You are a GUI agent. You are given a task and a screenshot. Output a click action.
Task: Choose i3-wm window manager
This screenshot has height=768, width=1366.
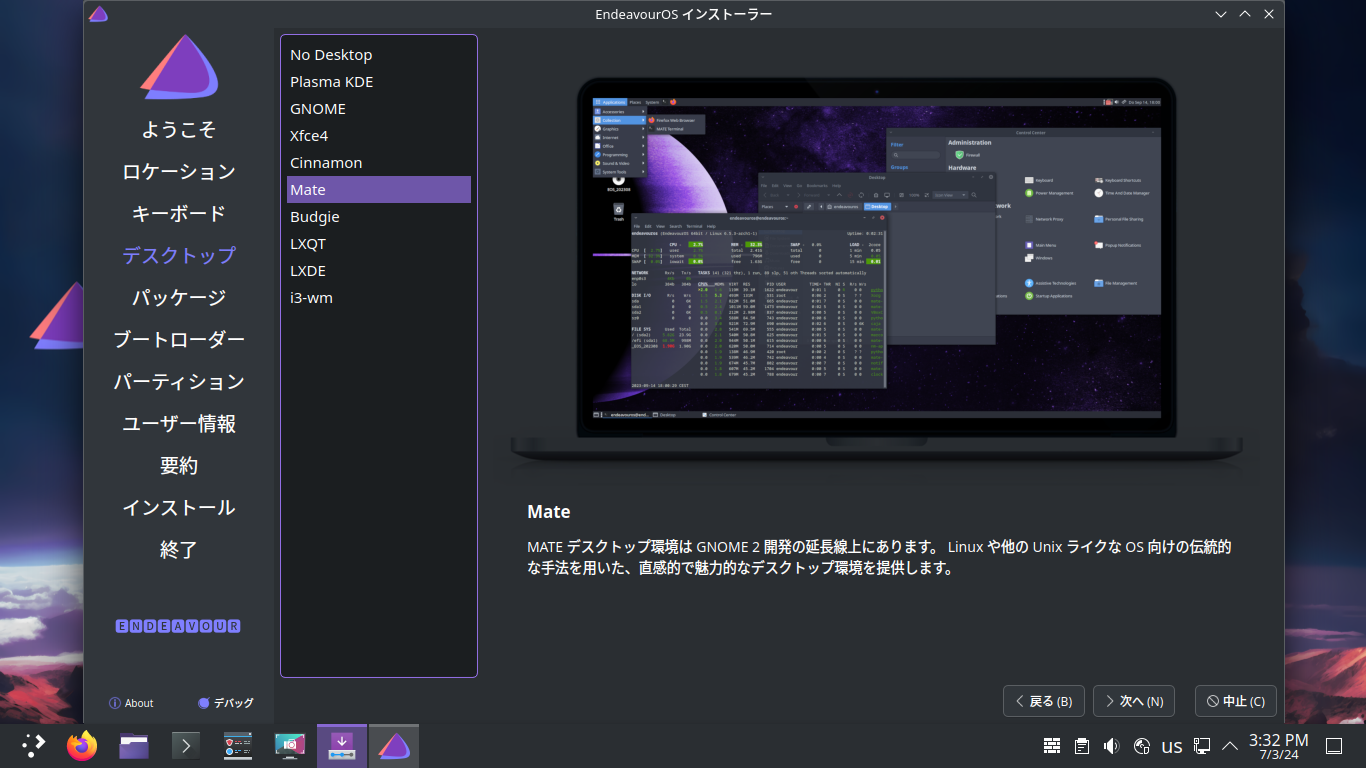pos(379,298)
